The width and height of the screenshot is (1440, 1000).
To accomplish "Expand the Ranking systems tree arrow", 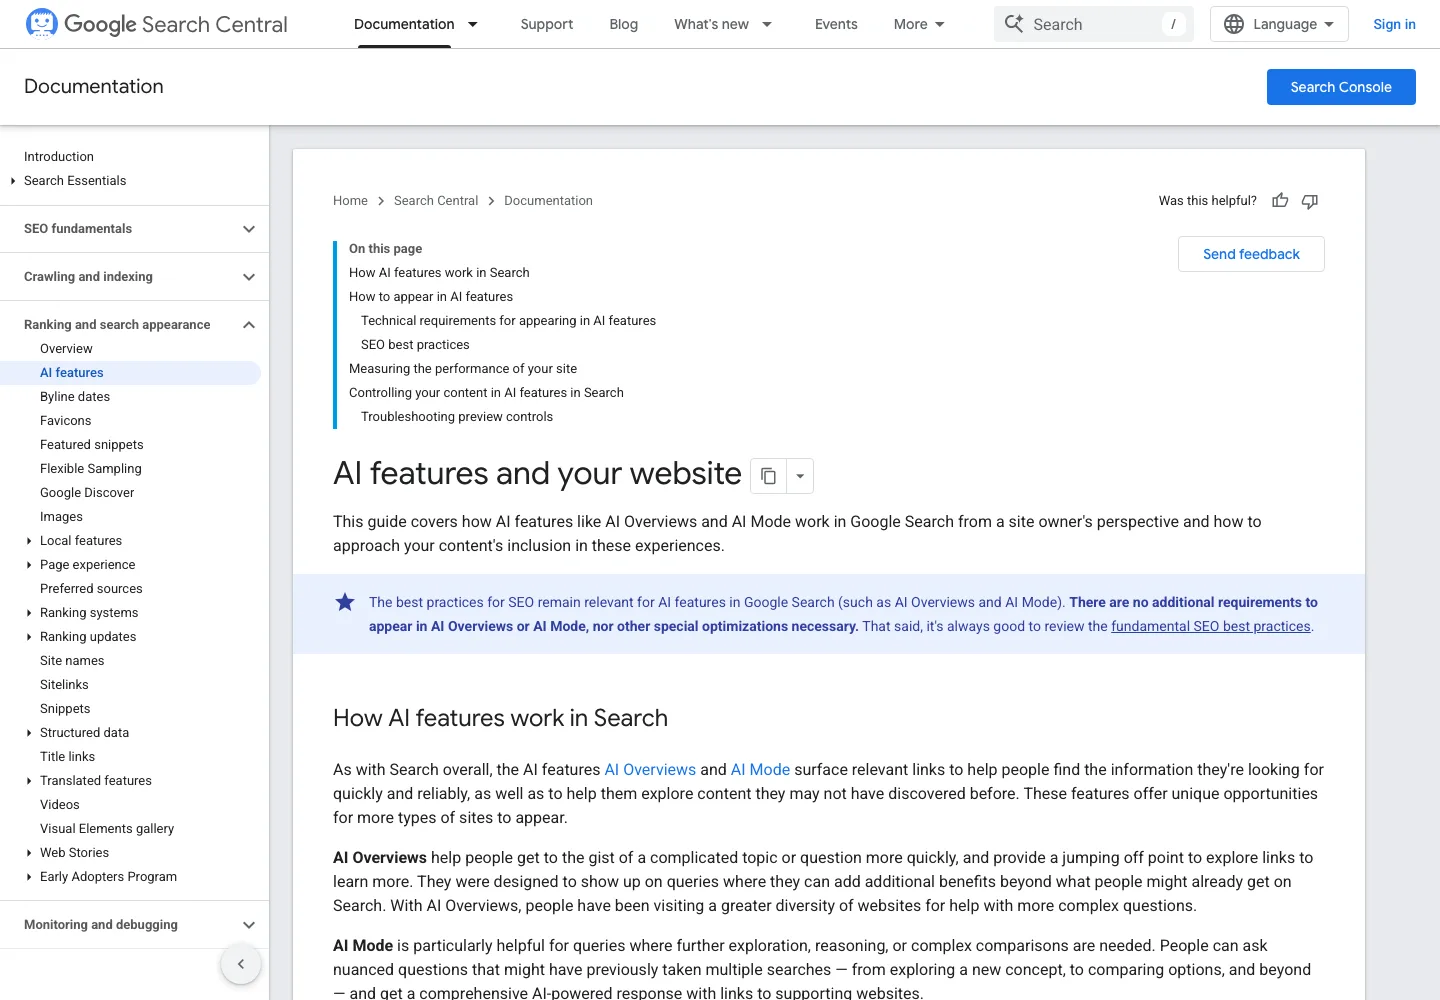I will (29, 613).
